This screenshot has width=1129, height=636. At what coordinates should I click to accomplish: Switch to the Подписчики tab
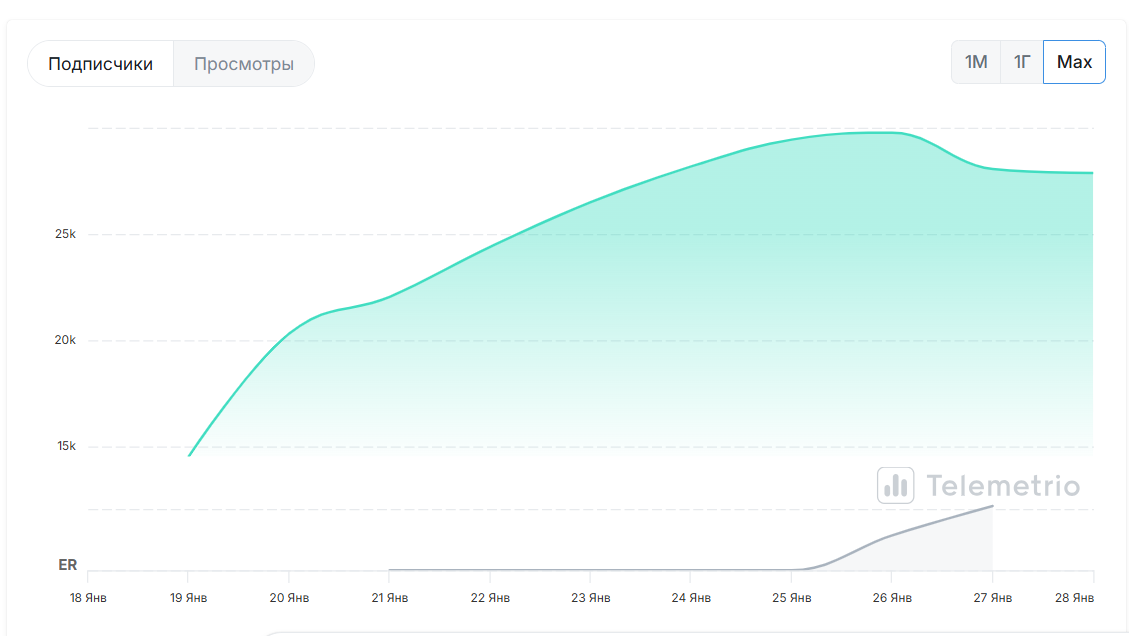pos(100,64)
